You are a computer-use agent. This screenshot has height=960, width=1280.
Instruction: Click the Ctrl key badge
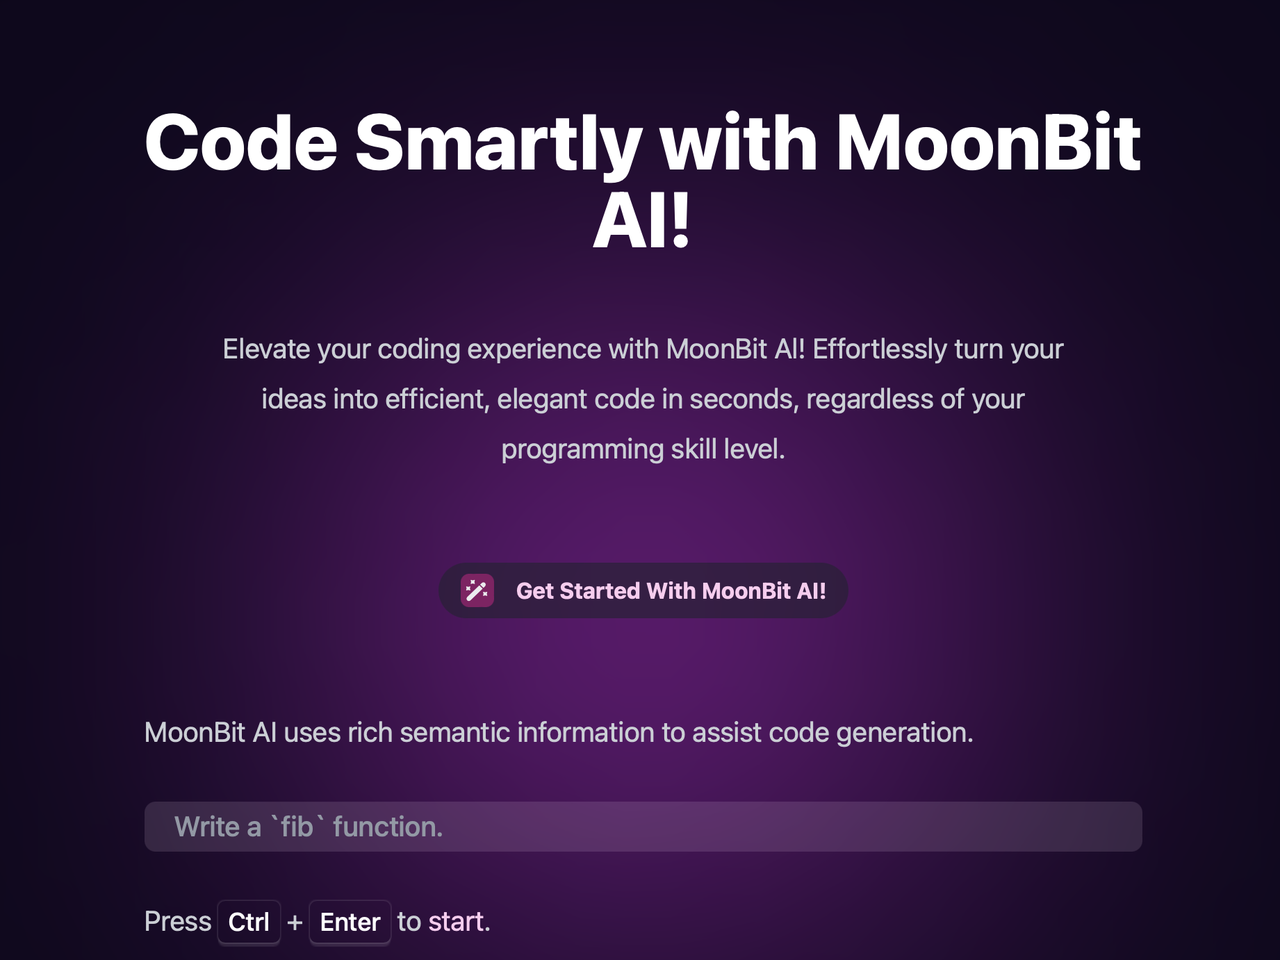249,922
